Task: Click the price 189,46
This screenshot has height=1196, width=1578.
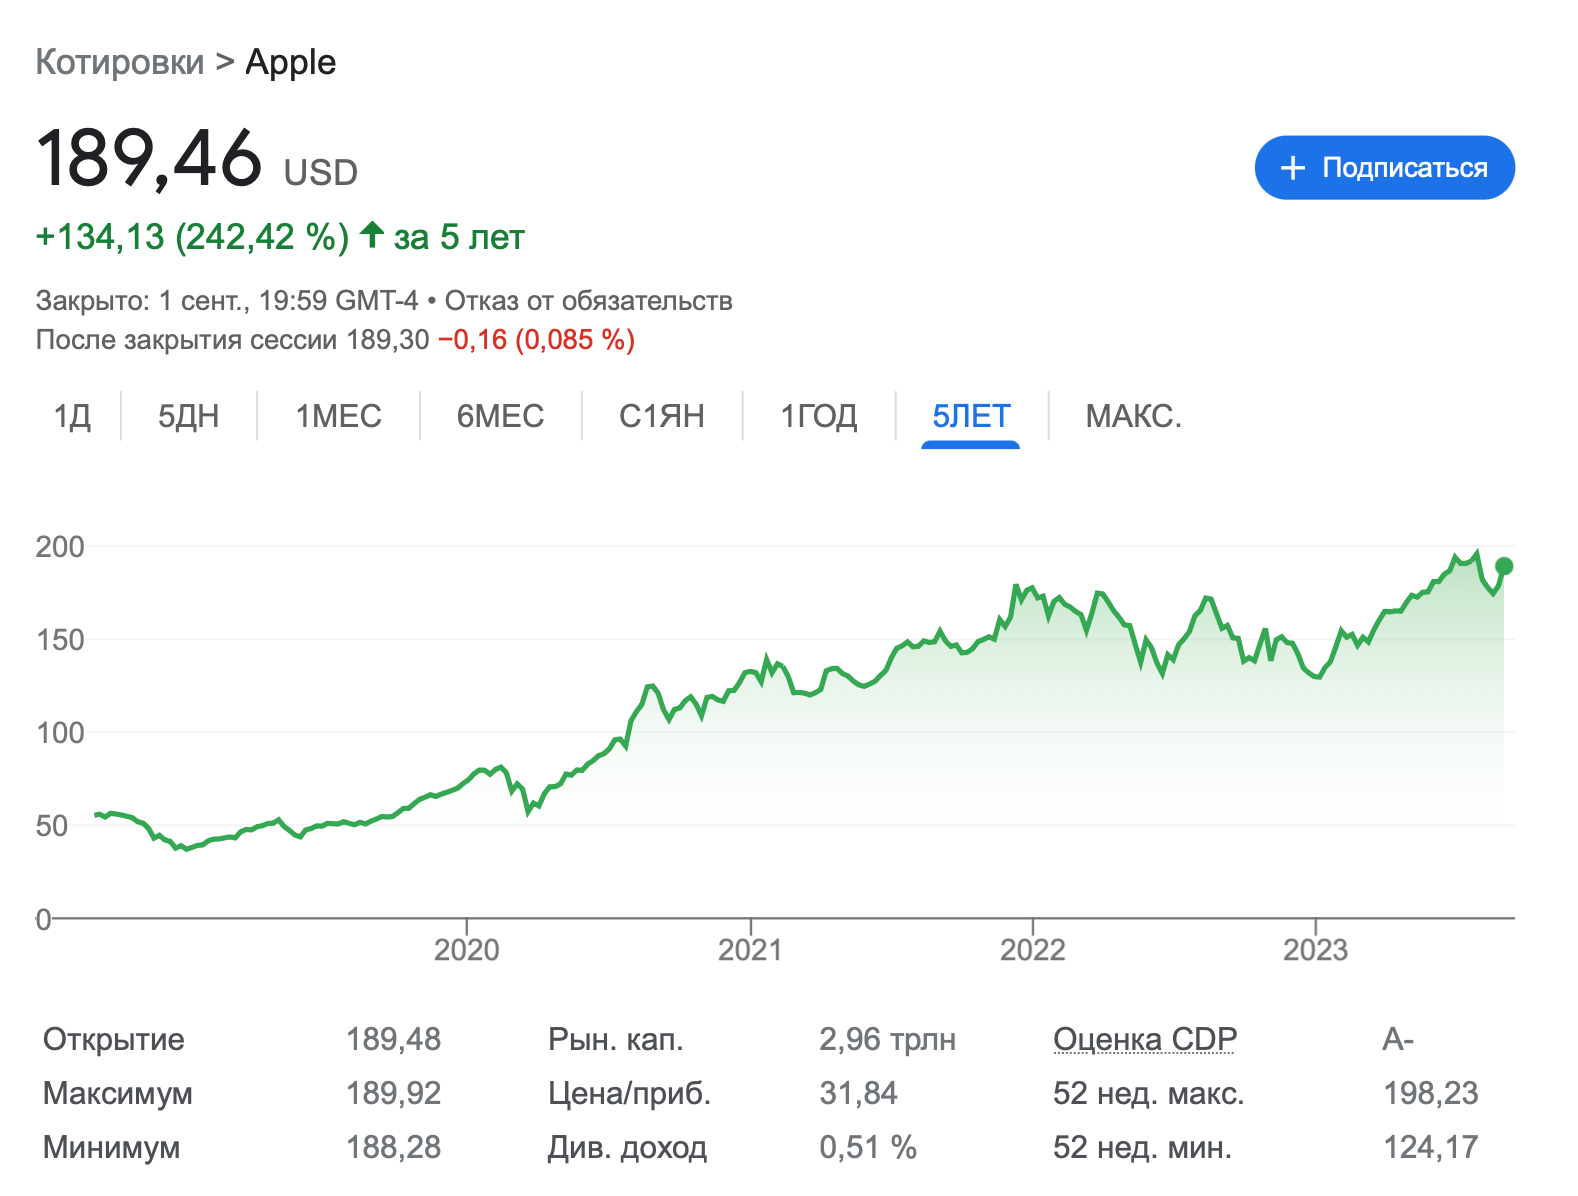Action: (149, 159)
